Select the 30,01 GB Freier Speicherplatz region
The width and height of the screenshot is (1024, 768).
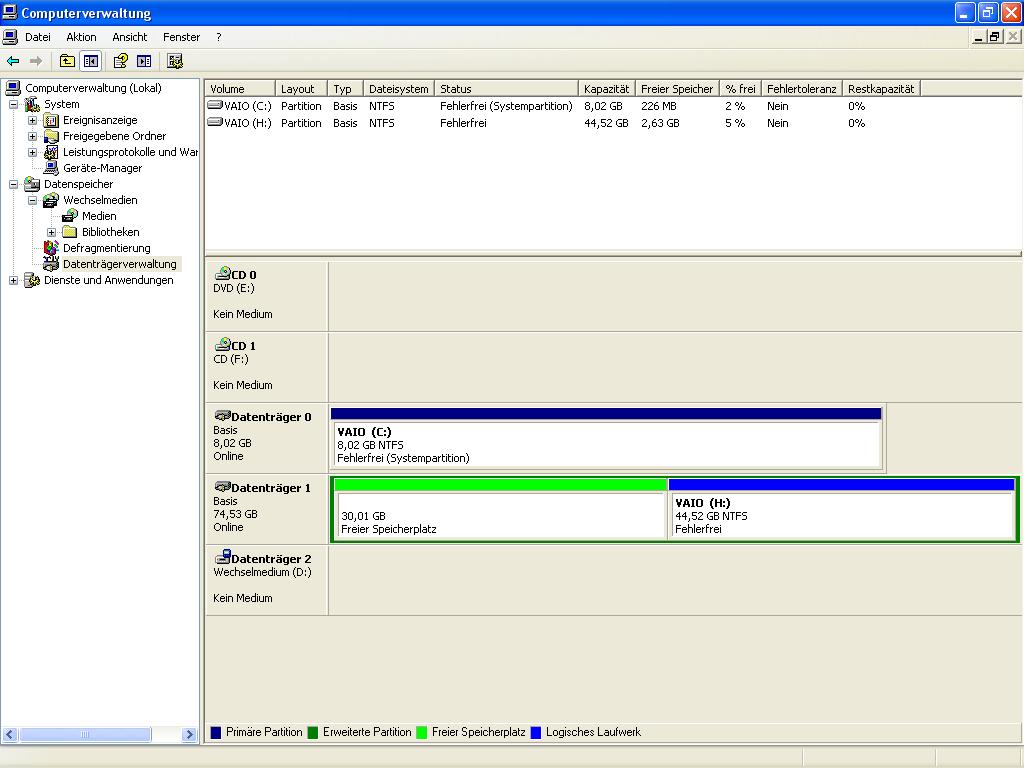tap(500, 516)
